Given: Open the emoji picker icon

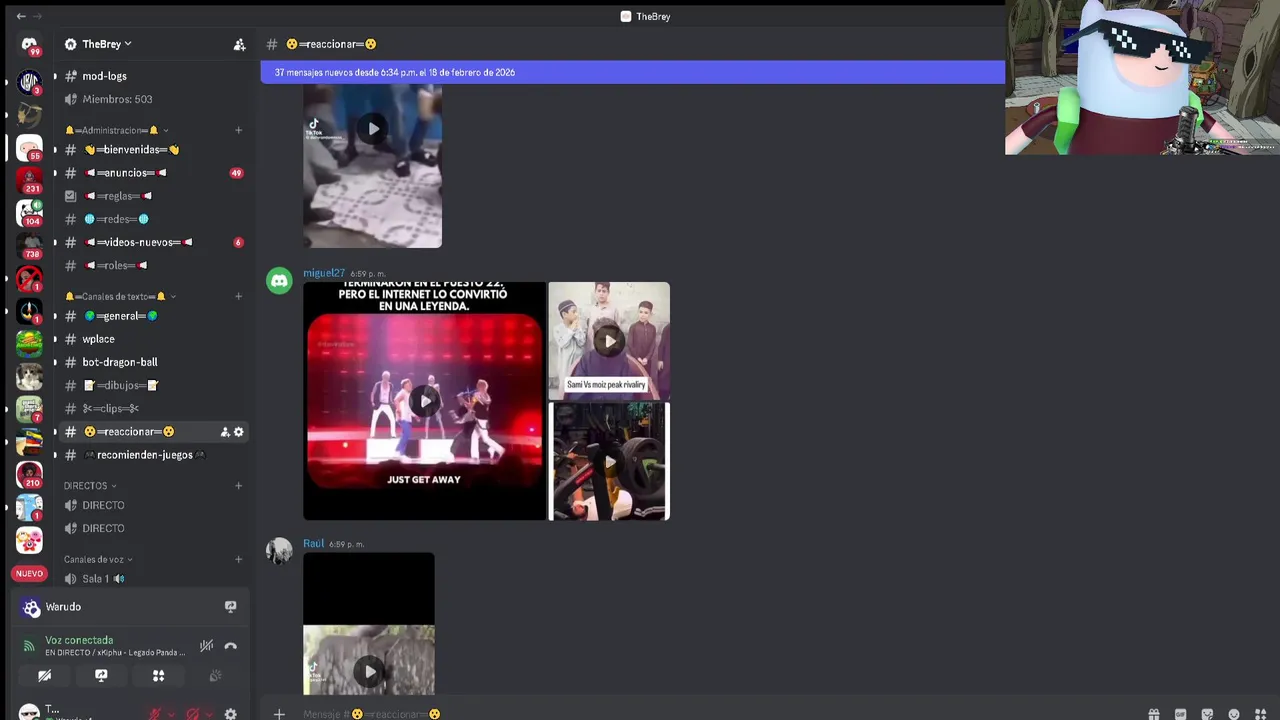Looking at the screenshot, I should pos(1234,714).
